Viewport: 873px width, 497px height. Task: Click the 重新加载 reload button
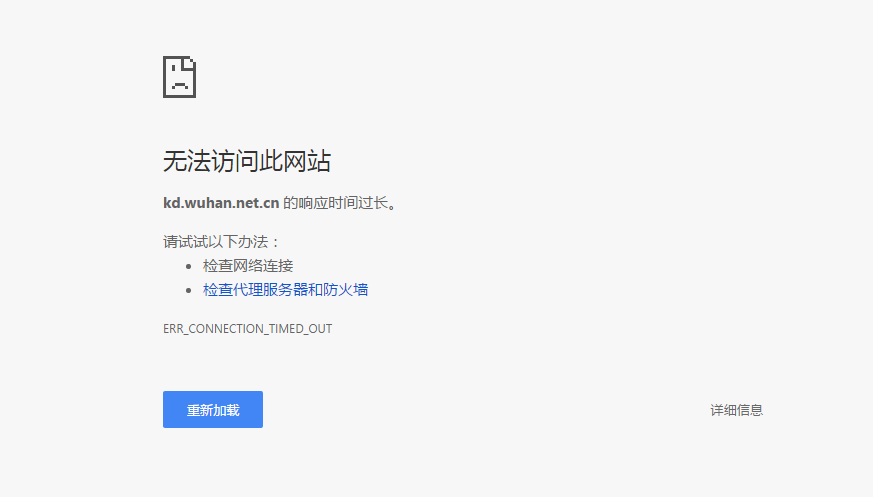coord(213,410)
